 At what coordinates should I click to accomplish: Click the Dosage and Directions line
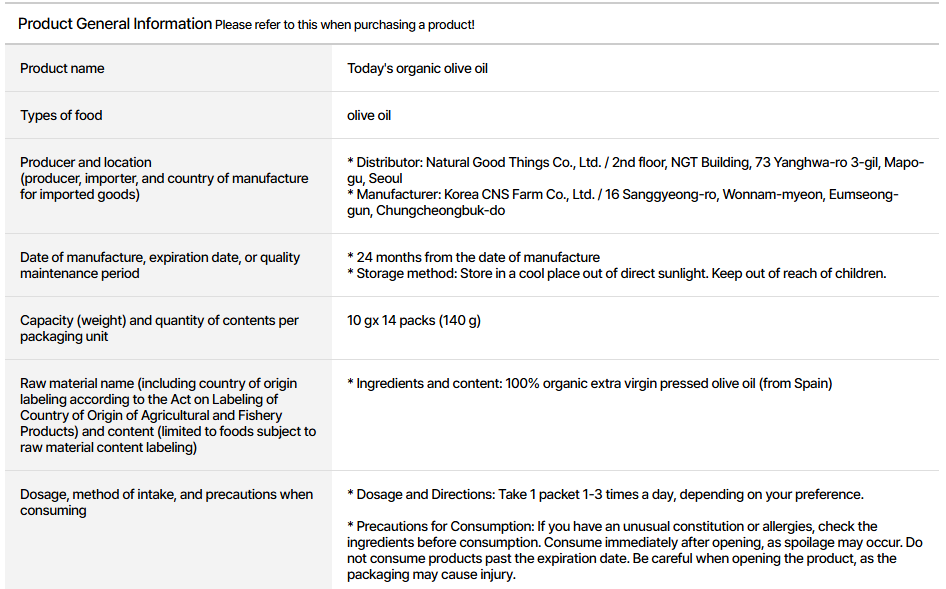pos(605,495)
